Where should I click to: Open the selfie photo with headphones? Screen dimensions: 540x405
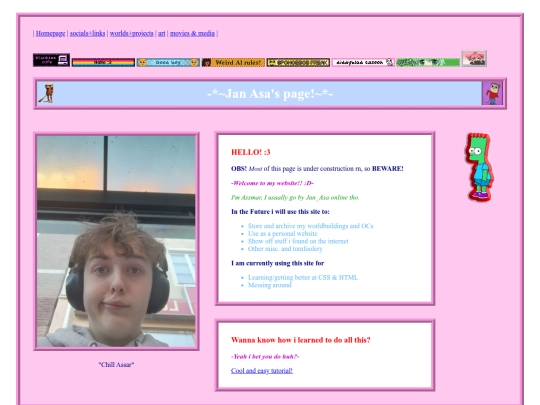(116, 241)
